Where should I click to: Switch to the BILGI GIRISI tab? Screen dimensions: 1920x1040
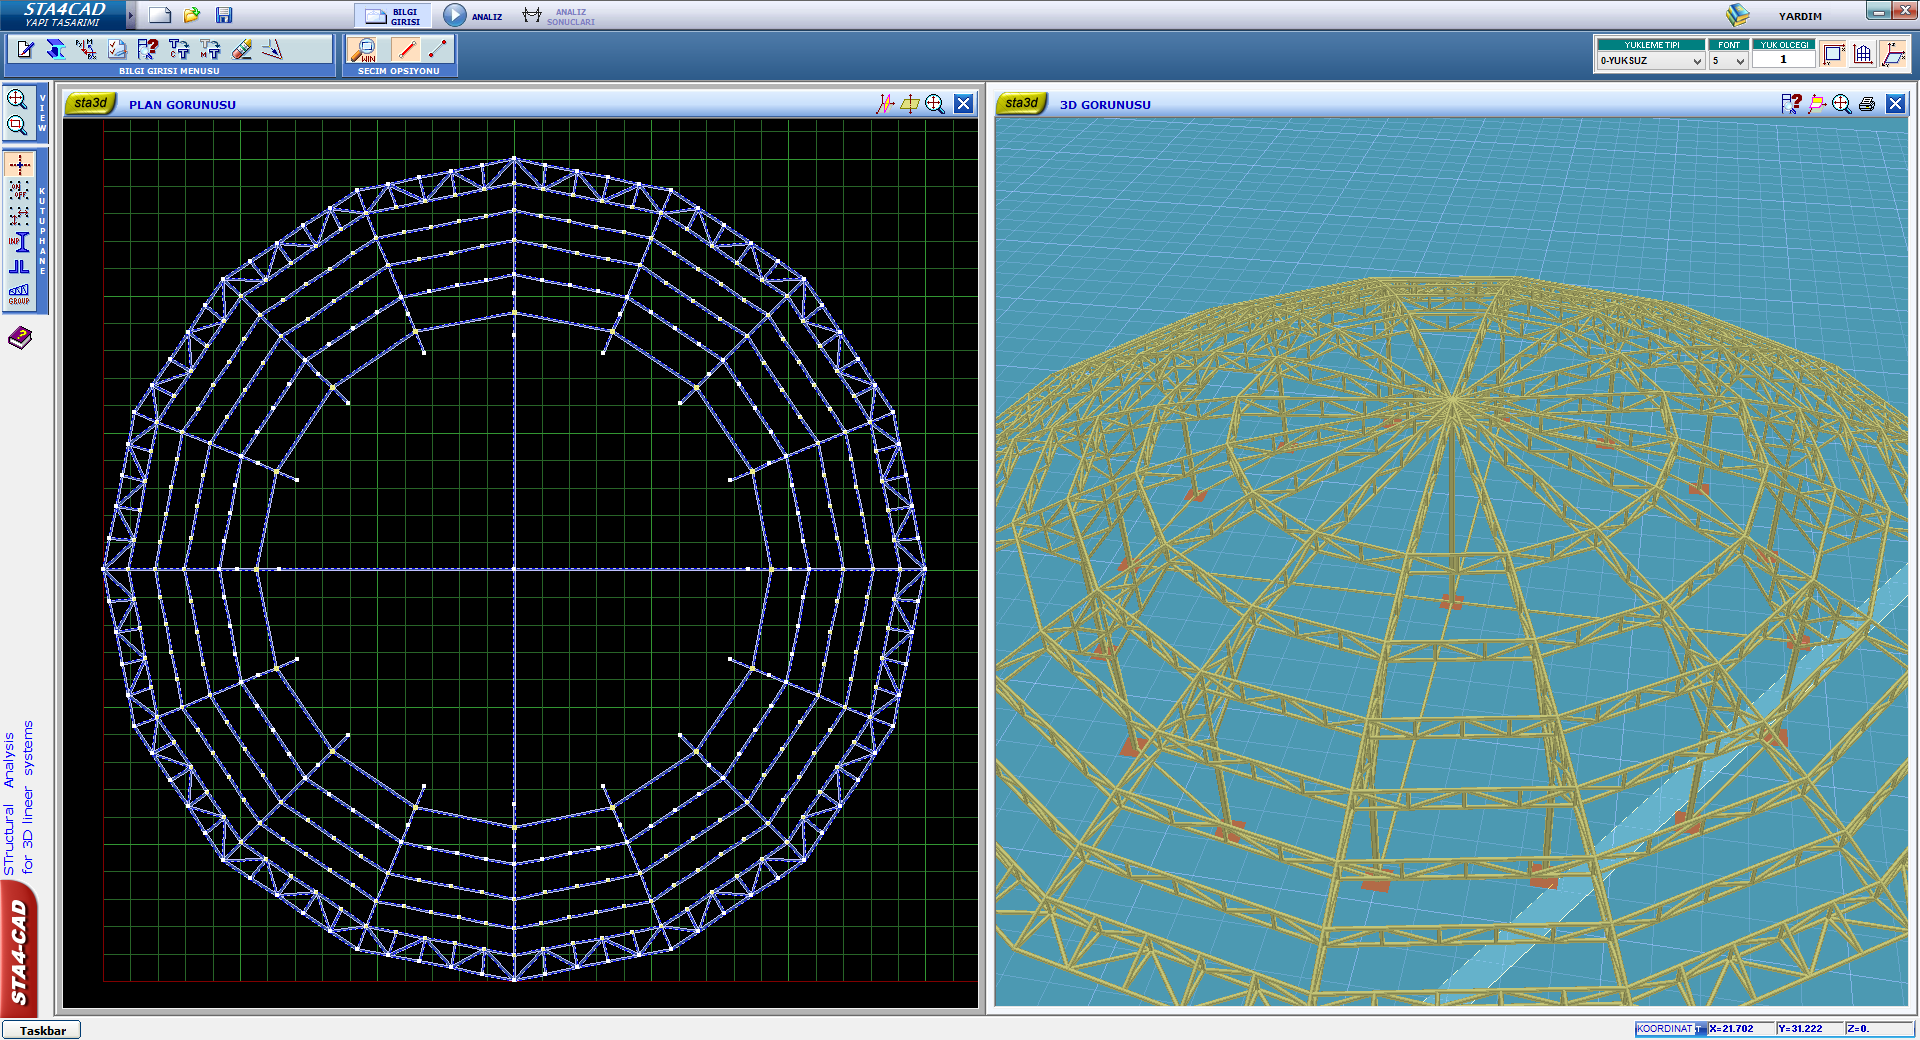tap(393, 16)
